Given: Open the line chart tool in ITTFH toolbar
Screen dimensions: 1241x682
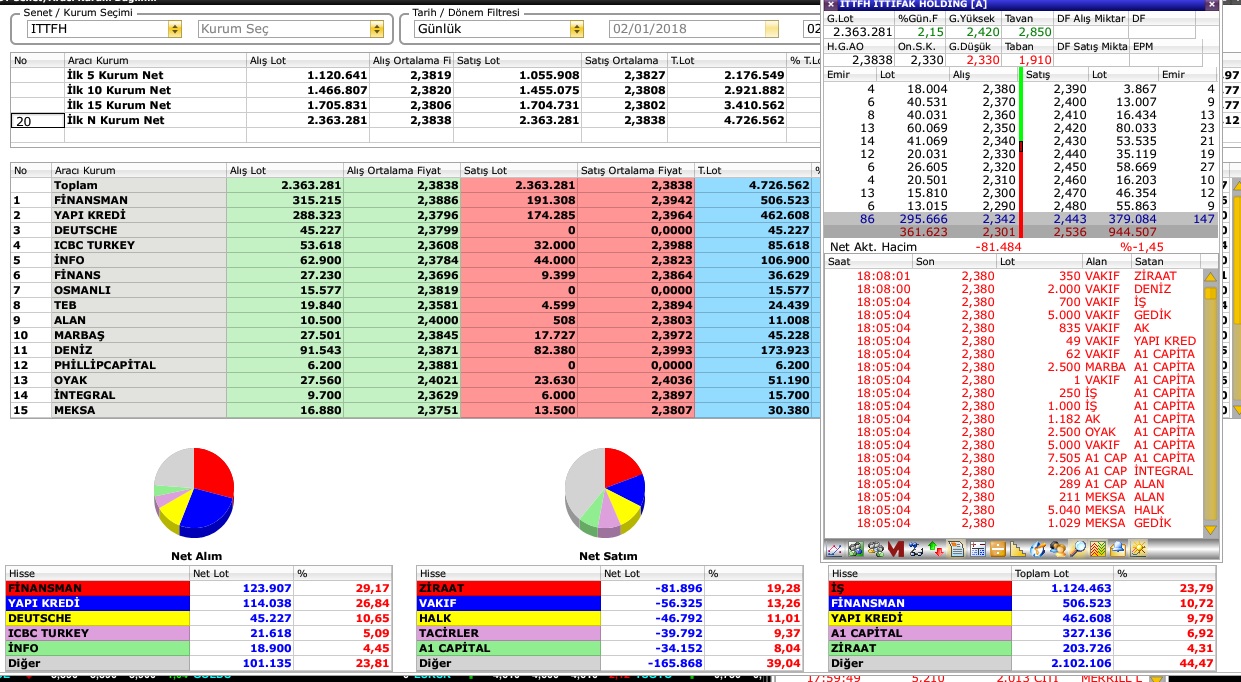Looking at the screenshot, I should pos(835,549).
